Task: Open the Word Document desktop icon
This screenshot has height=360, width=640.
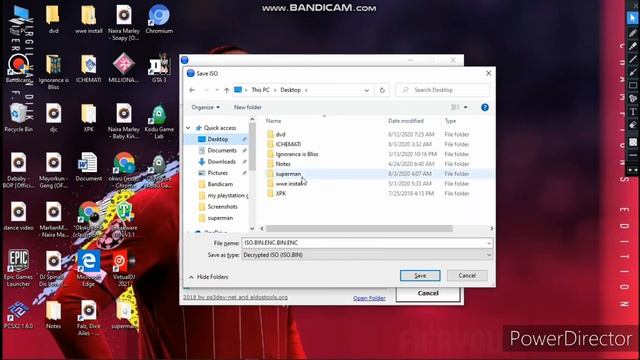Action: coord(89,167)
